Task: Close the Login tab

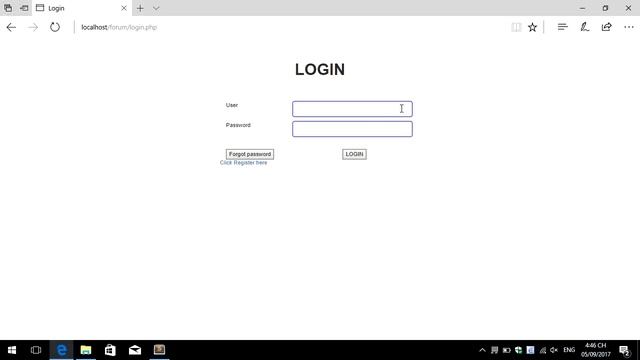Action: pyautogui.click(x=124, y=8)
